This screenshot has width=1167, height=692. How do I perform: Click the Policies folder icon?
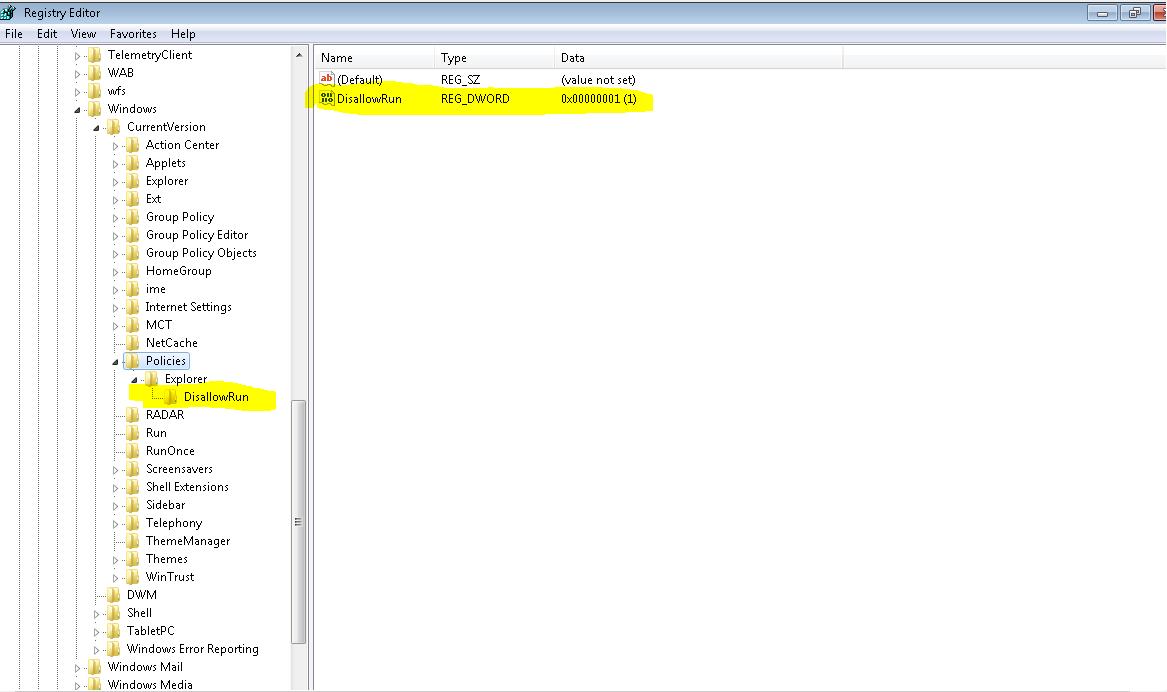[x=132, y=361]
